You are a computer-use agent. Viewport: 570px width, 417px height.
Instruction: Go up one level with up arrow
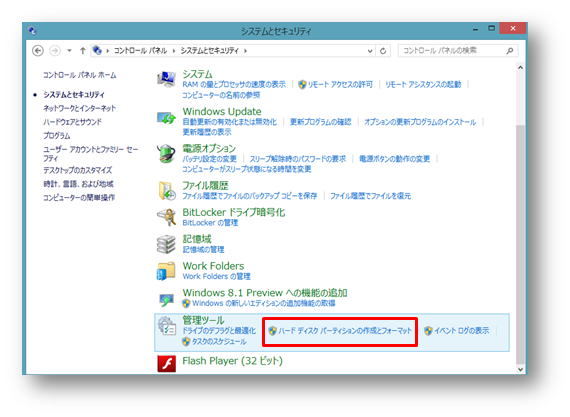[83, 51]
